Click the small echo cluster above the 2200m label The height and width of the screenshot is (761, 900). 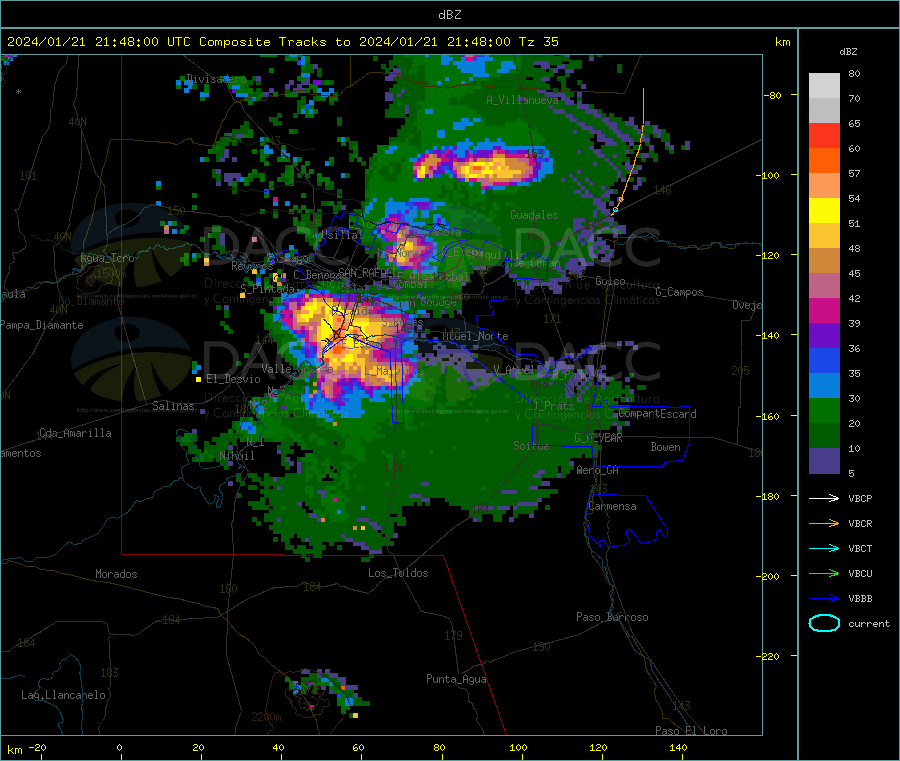pos(325,692)
